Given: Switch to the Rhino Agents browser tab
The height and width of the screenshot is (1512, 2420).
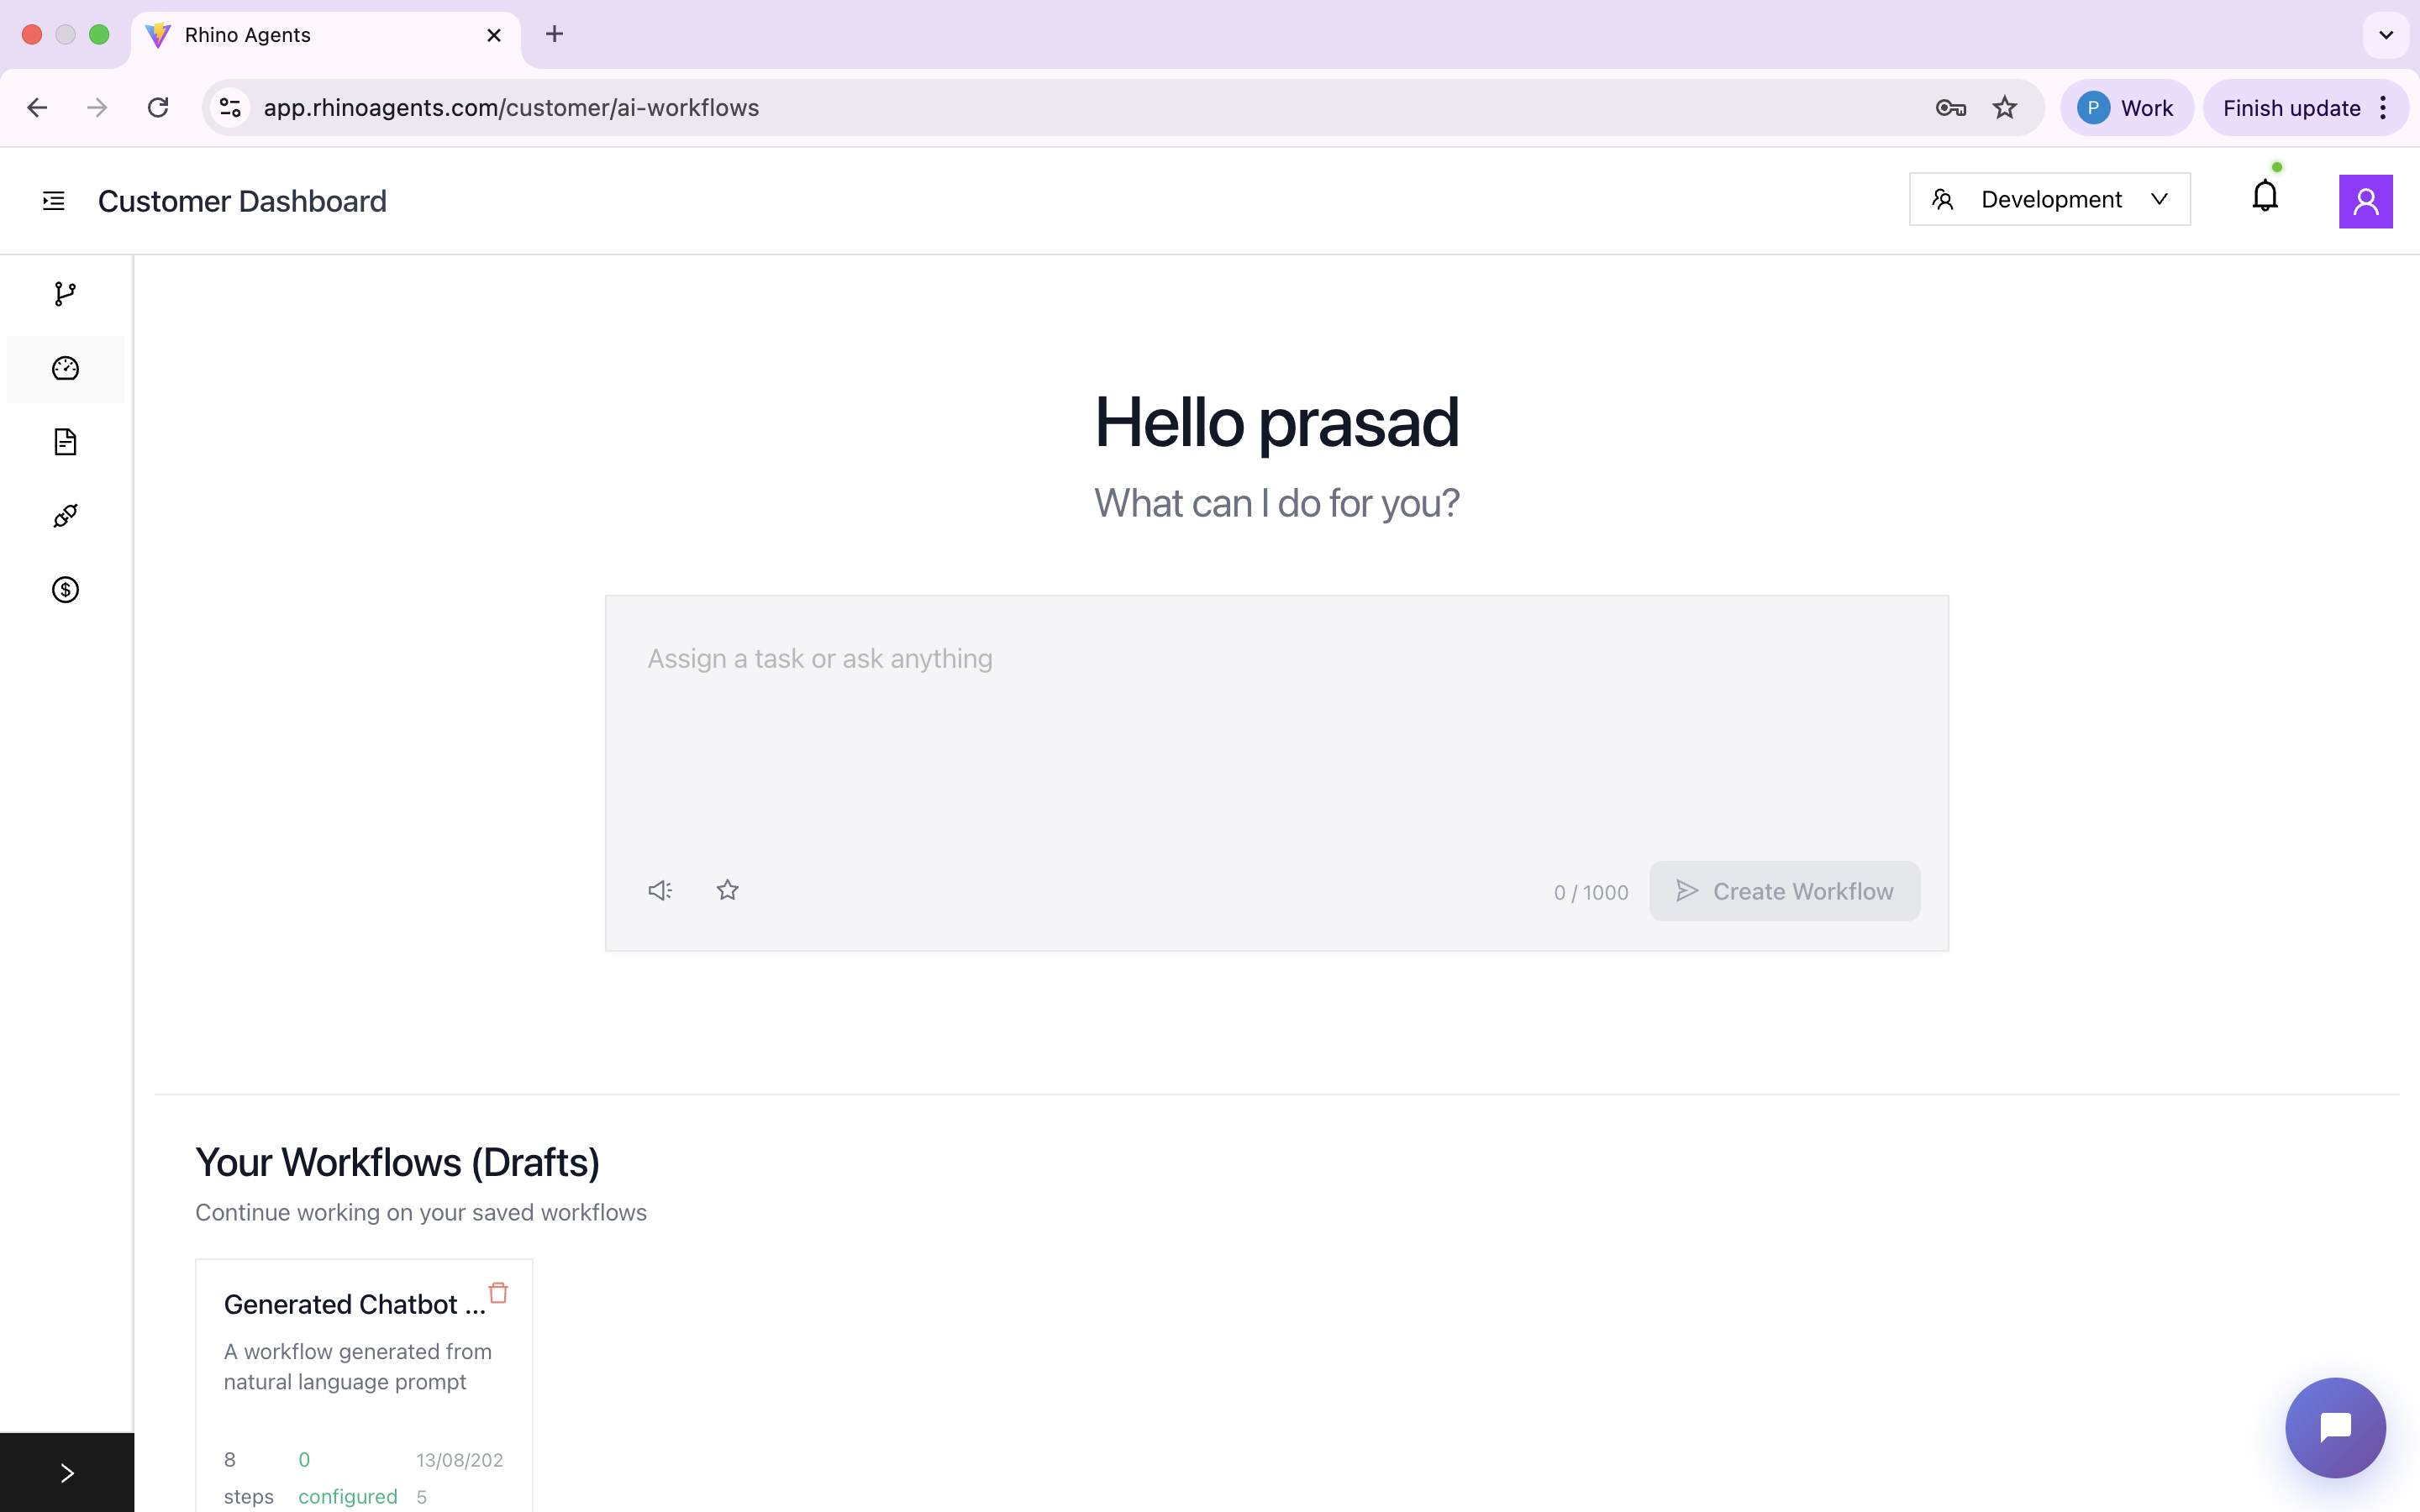Looking at the screenshot, I should (248, 34).
